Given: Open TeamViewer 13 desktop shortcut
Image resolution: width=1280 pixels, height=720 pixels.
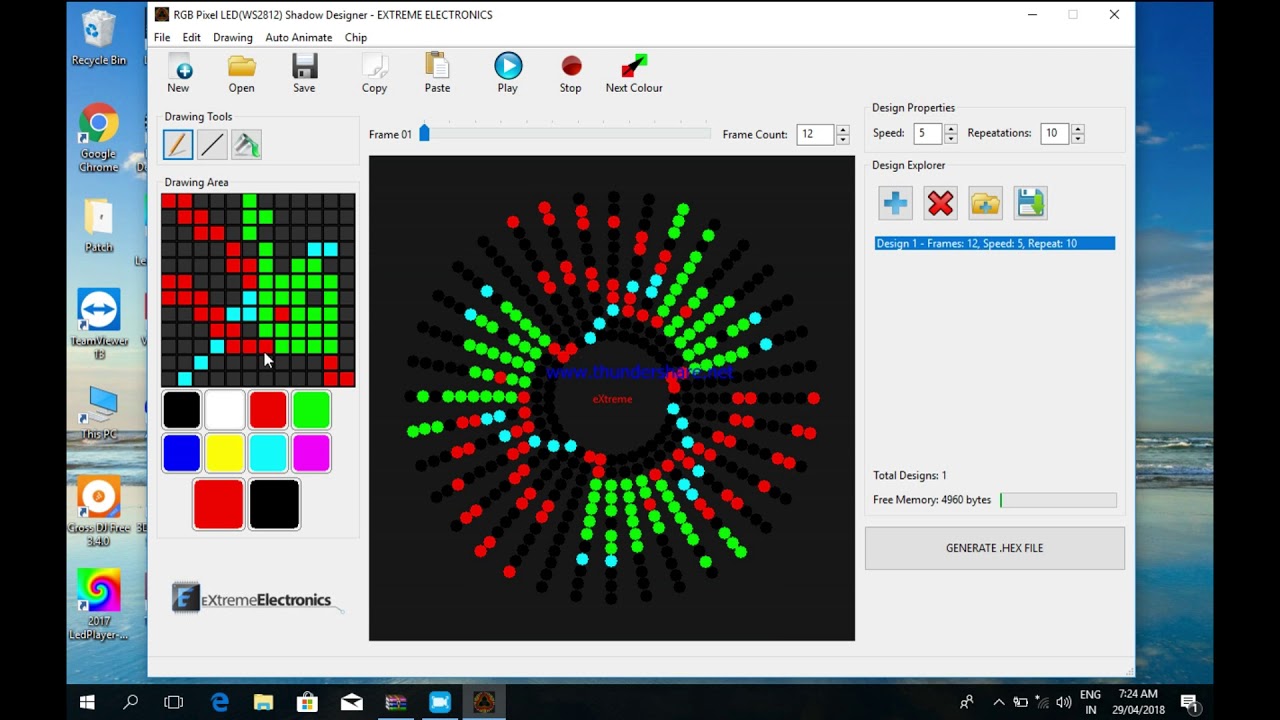Looking at the screenshot, I should pos(99,324).
